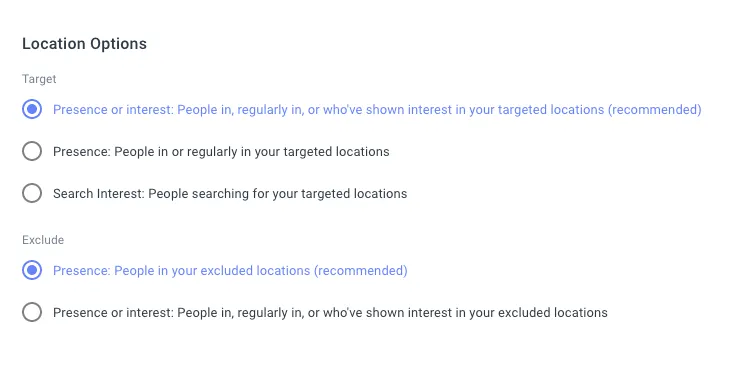Click the blue Target 'Presence or interest' label text
741x370 pixels.
(x=377, y=110)
